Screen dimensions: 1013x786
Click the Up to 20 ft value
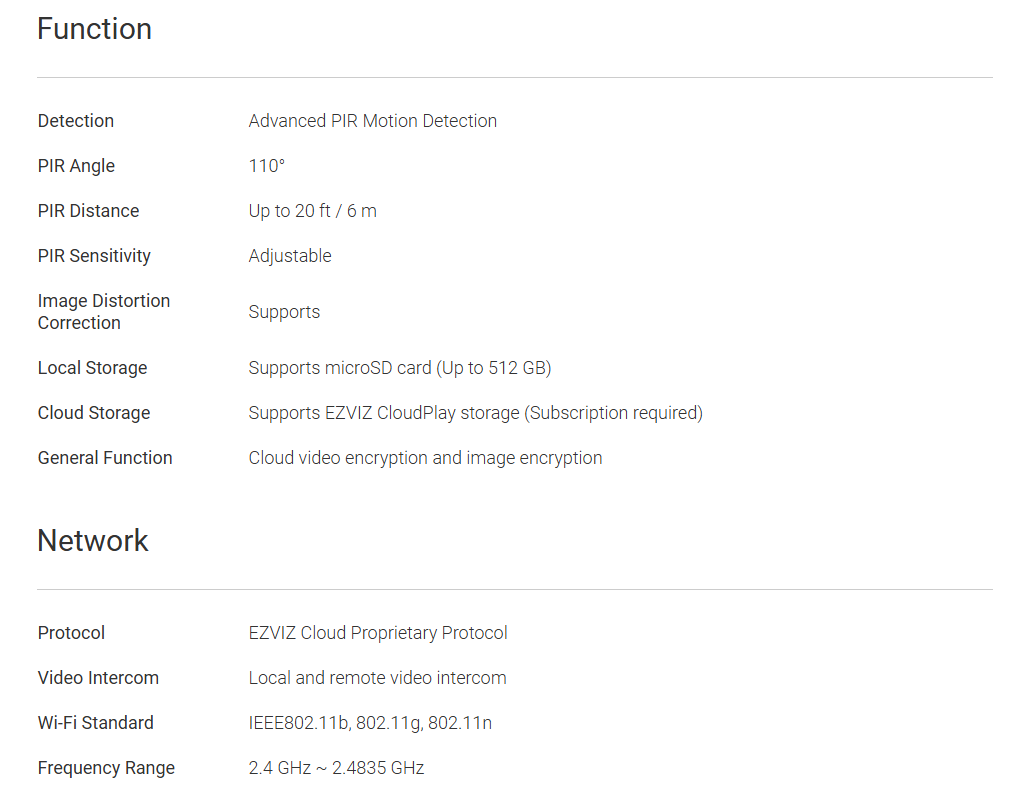click(312, 211)
